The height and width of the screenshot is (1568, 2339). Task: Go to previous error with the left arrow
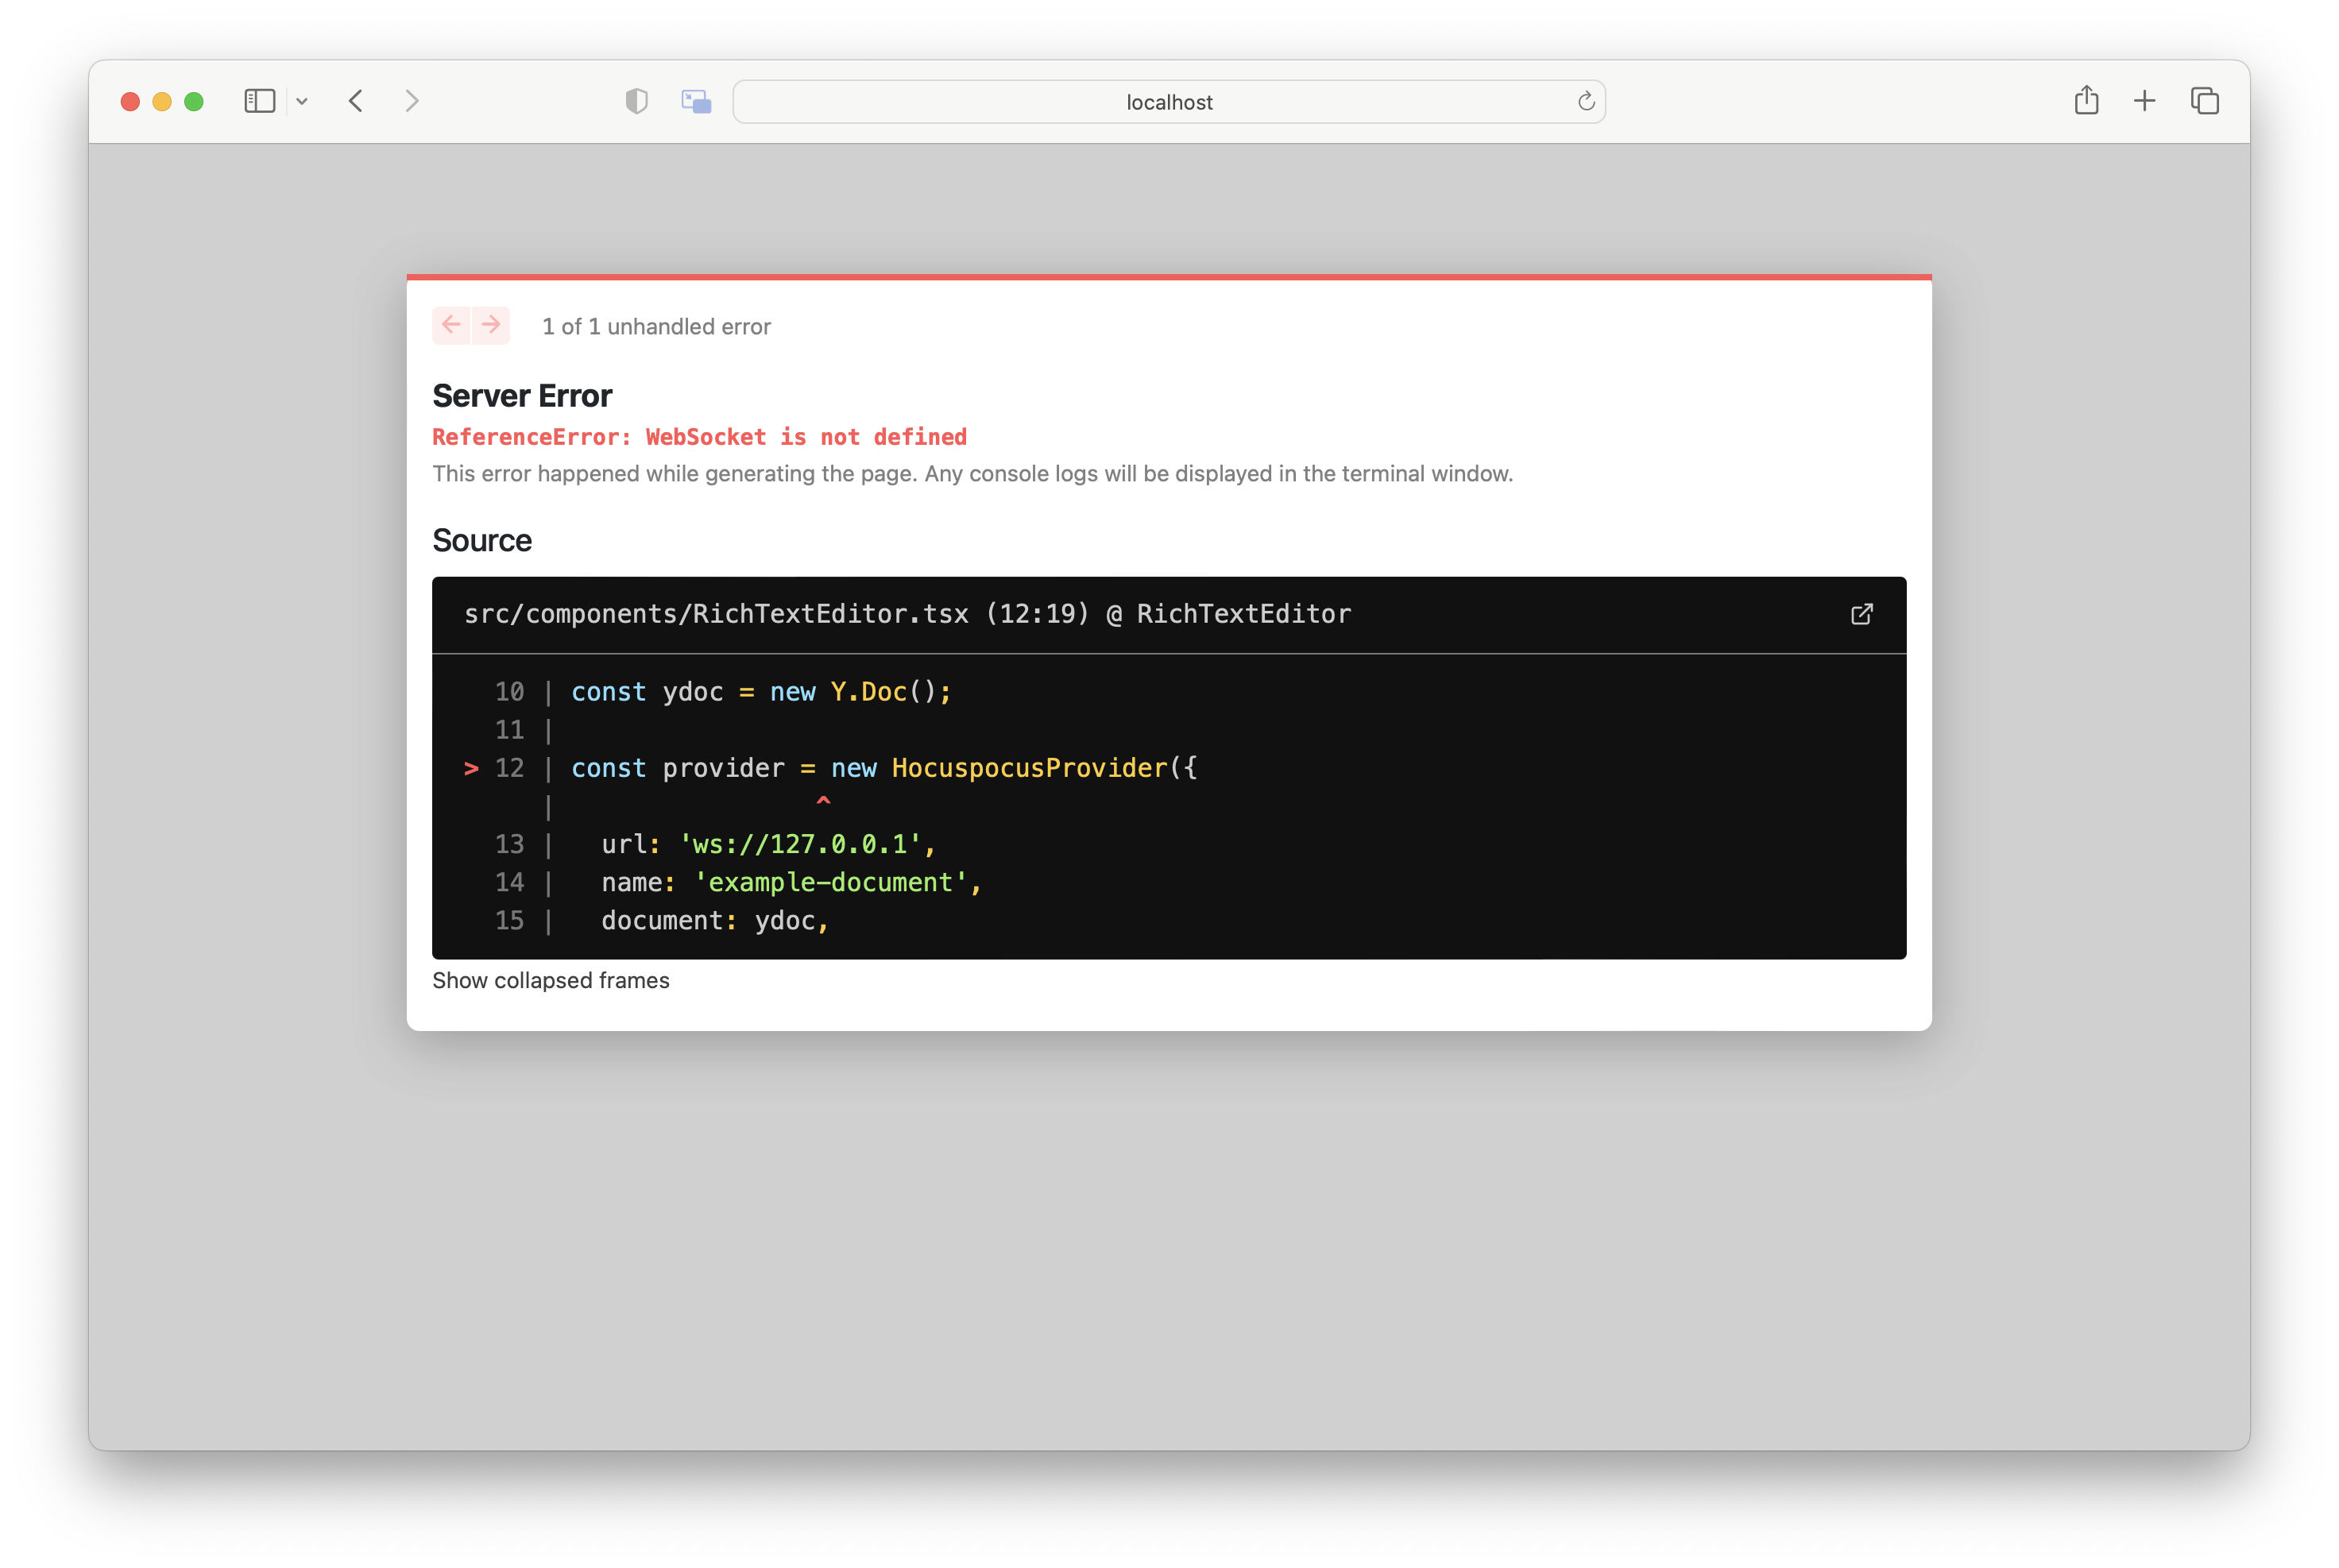pos(451,325)
